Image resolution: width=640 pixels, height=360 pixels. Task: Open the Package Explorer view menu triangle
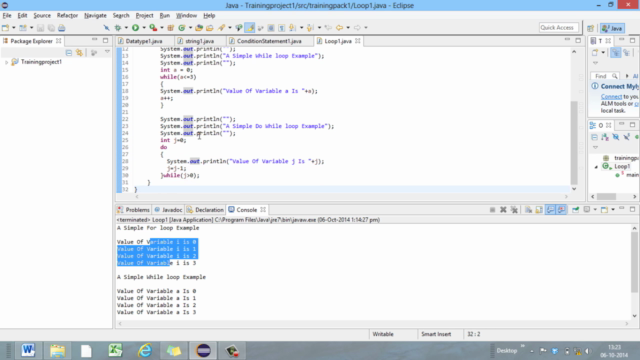tap(107, 52)
